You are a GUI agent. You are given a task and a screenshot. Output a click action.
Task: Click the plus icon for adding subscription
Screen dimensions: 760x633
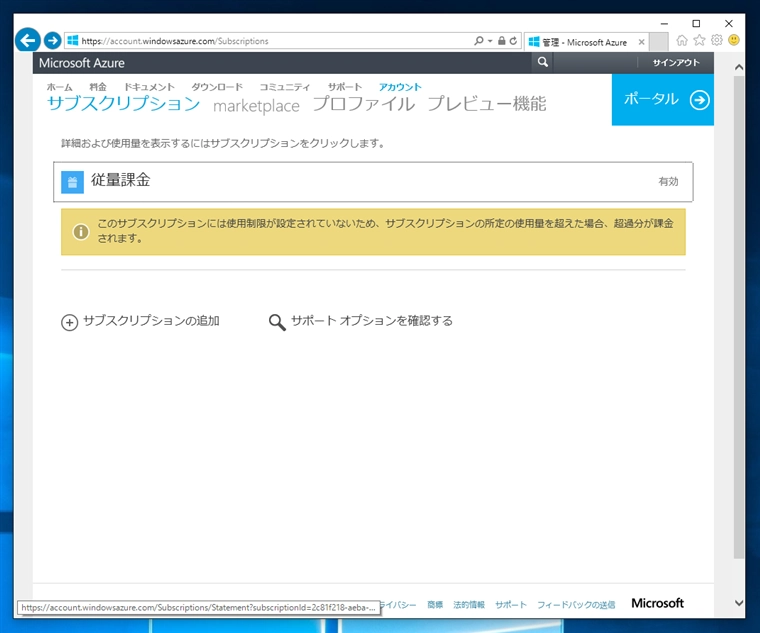pyautogui.click(x=69, y=322)
